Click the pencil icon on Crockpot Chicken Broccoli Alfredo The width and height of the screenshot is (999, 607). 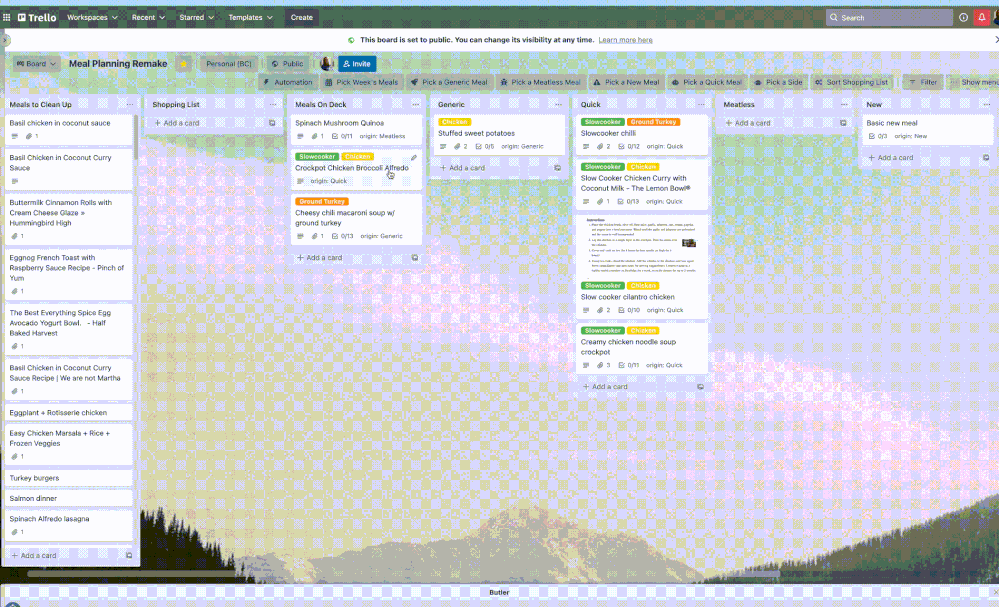(x=413, y=157)
